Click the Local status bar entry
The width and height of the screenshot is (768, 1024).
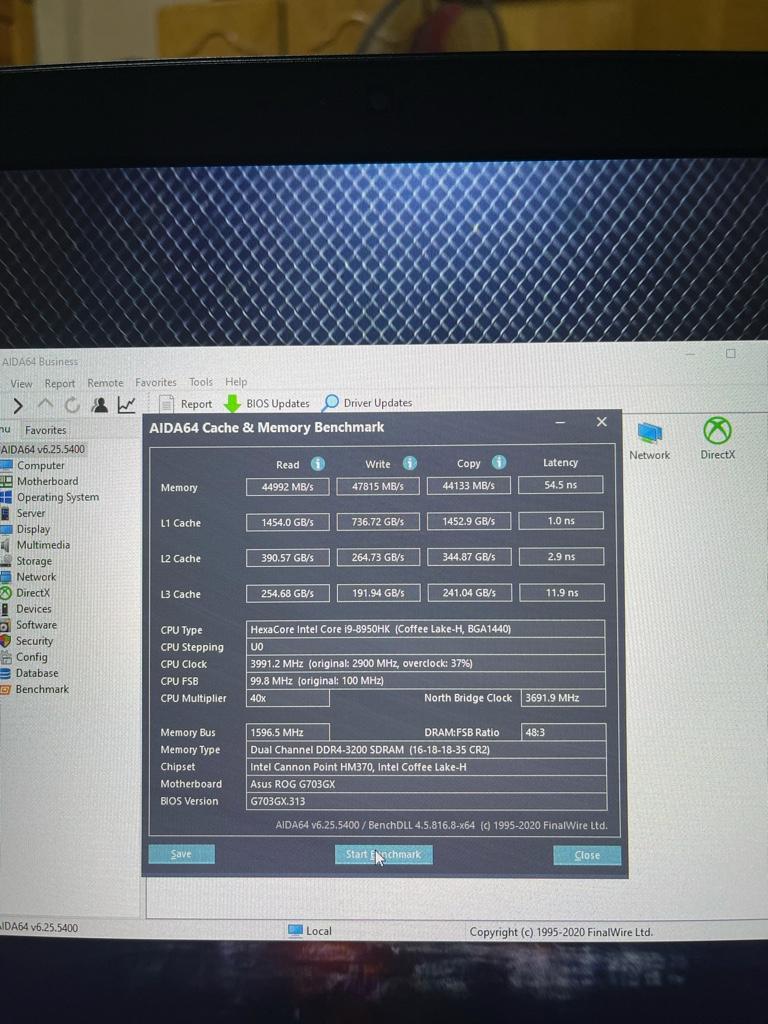(310, 931)
